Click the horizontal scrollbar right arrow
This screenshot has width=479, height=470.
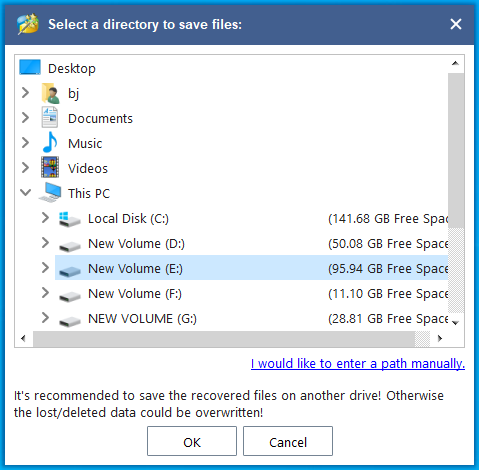pyautogui.click(x=440, y=338)
